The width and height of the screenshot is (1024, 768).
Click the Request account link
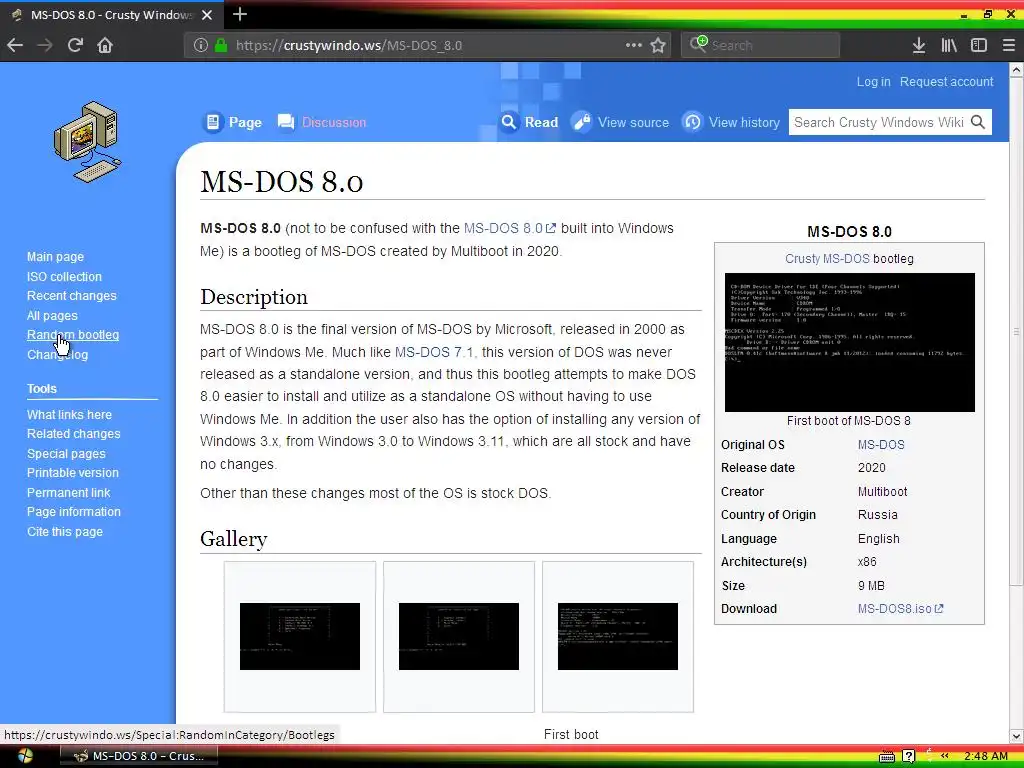pos(946,82)
